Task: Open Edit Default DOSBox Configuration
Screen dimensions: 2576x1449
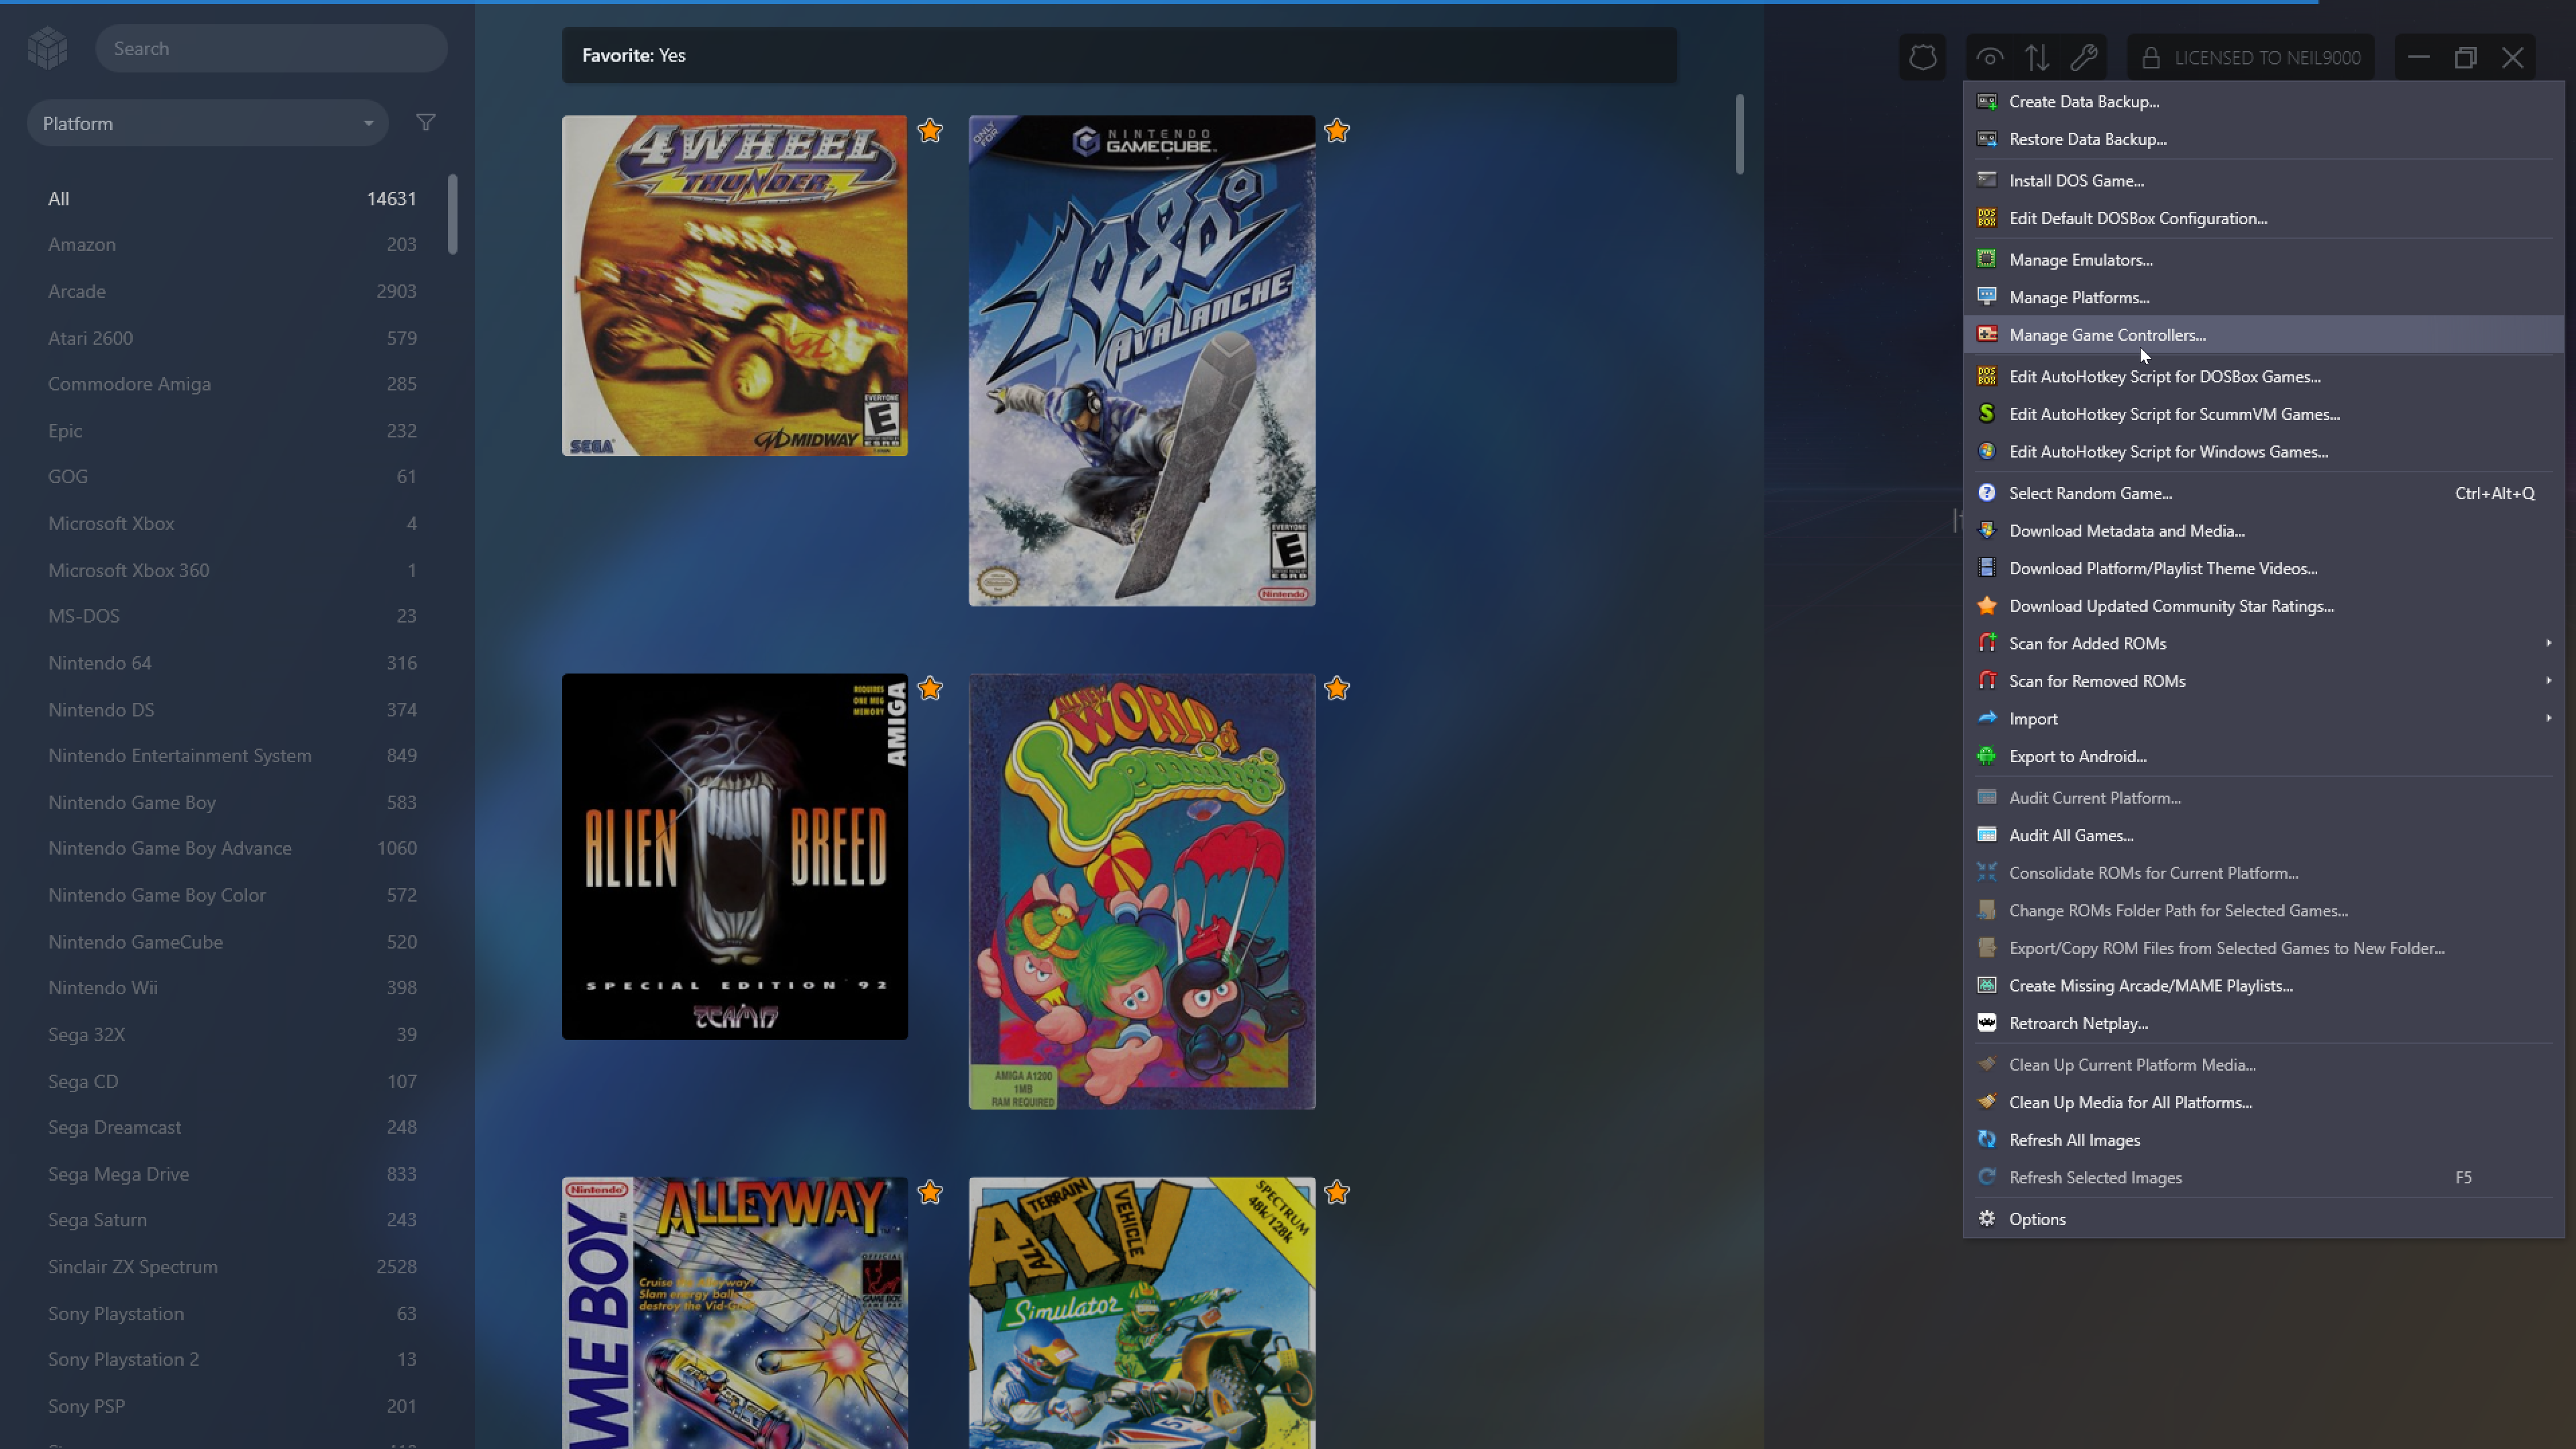Action: pyautogui.click(x=2264, y=218)
